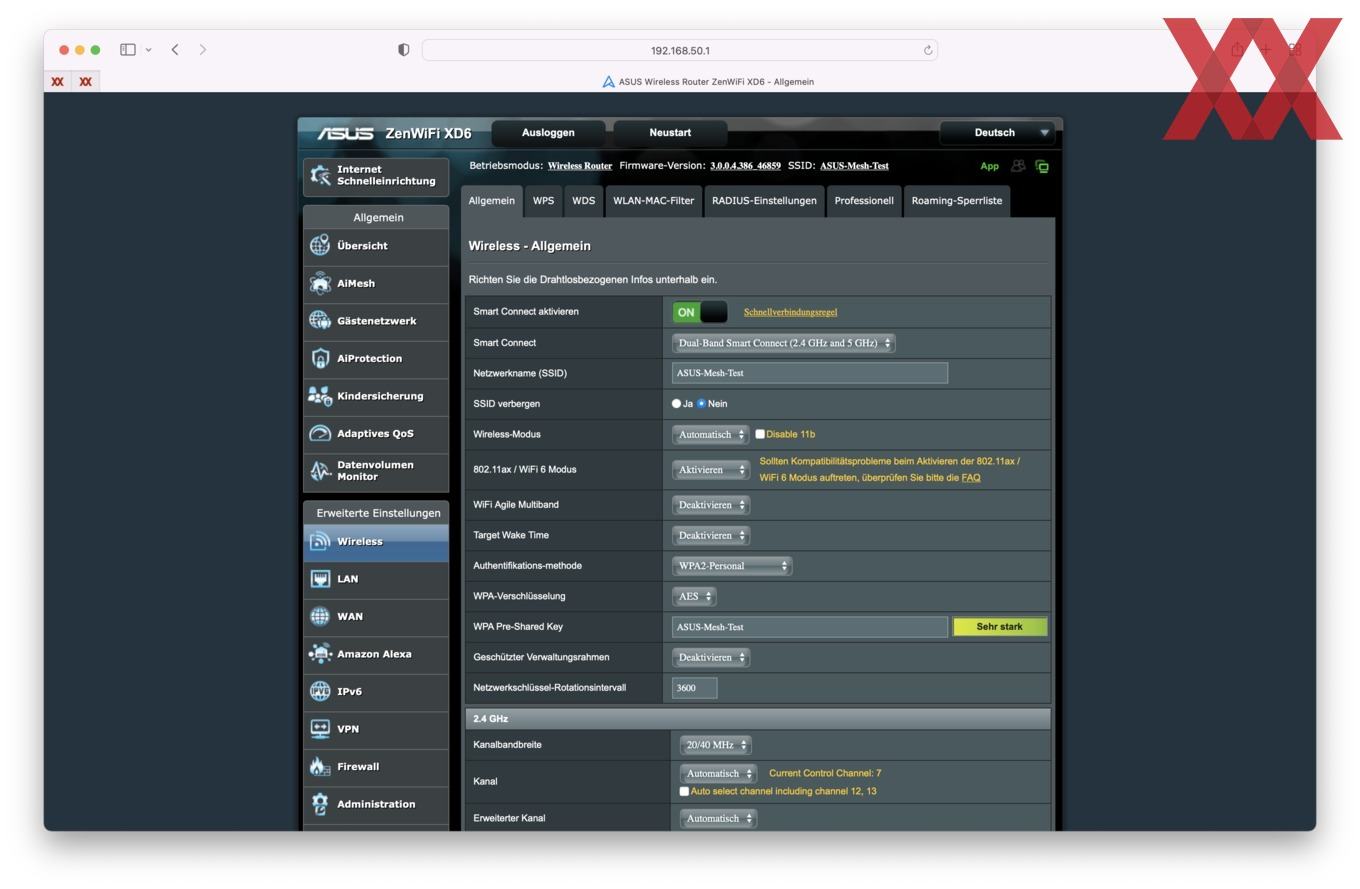
Task: Click the Wireless signal icon
Action: point(320,541)
